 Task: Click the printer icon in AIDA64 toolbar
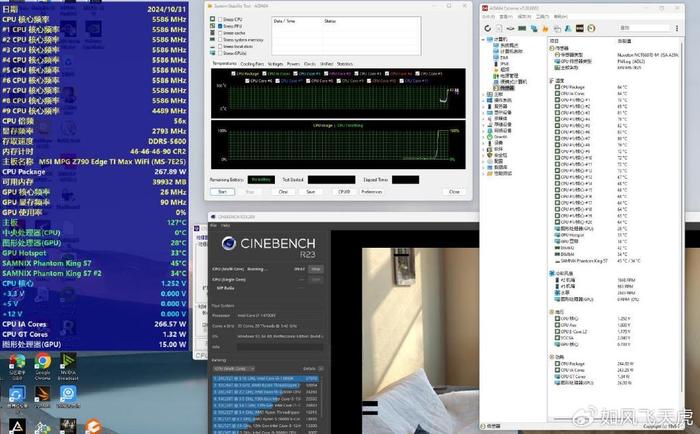(557, 29)
